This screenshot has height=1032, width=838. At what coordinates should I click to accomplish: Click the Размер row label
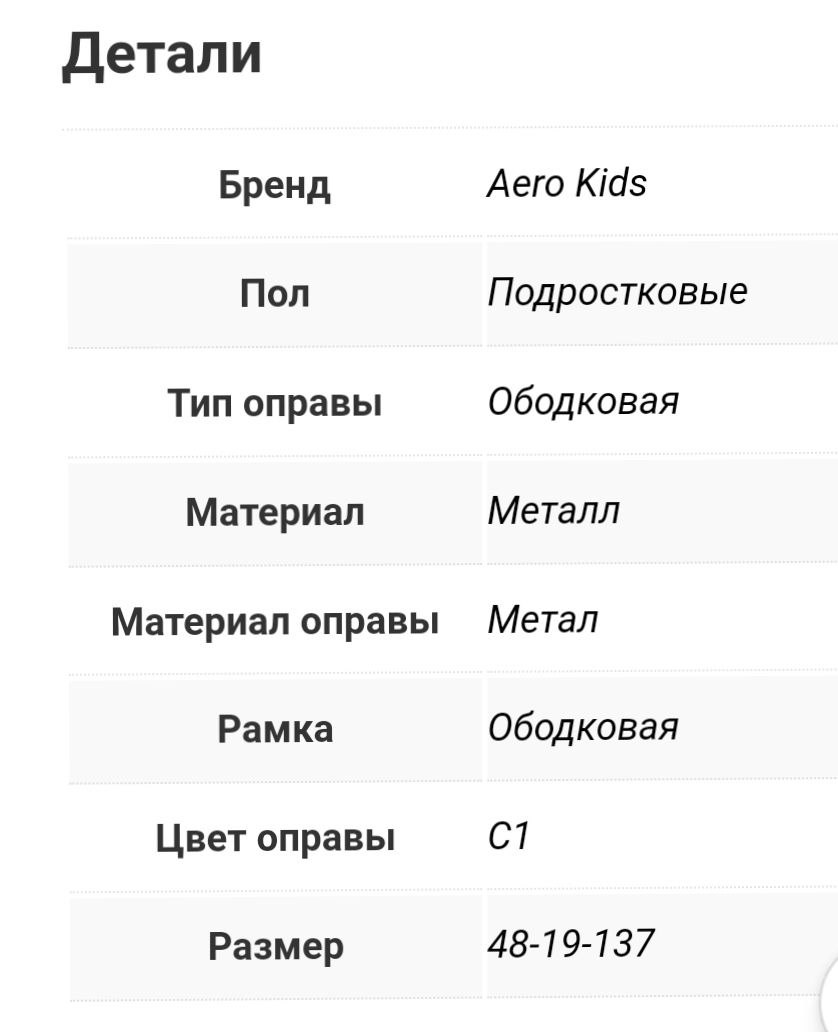275,946
